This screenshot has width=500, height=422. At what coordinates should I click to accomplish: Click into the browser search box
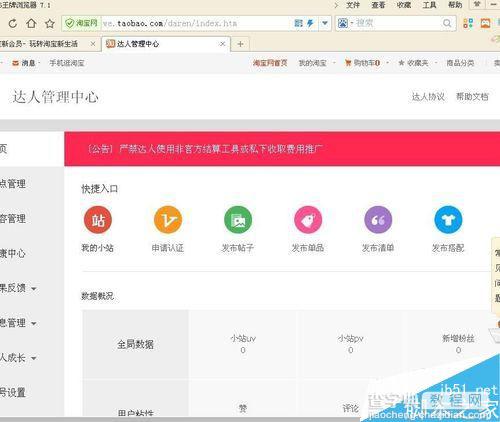397,23
